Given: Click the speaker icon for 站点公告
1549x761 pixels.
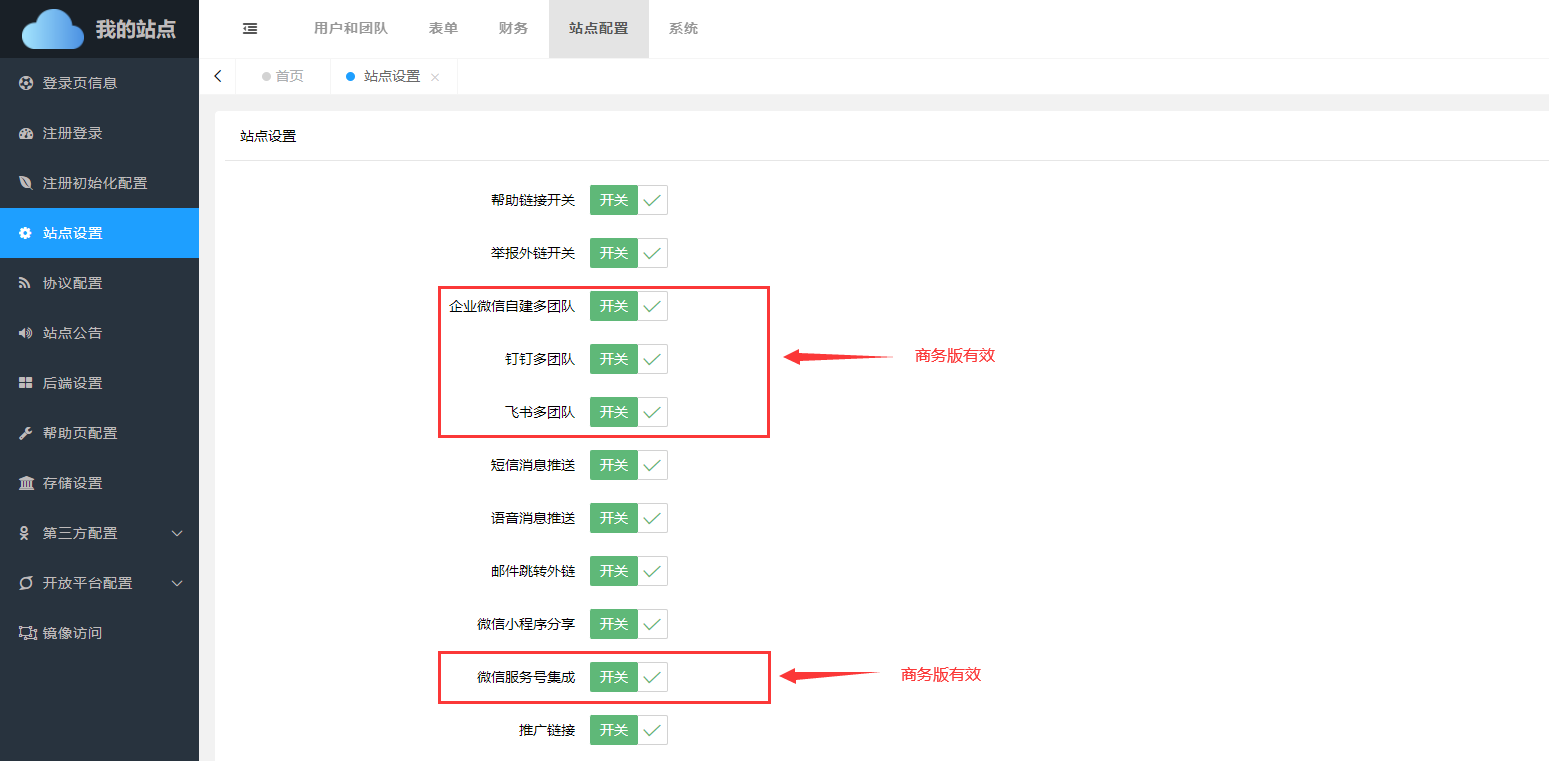Looking at the screenshot, I should pyautogui.click(x=26, y=333).
